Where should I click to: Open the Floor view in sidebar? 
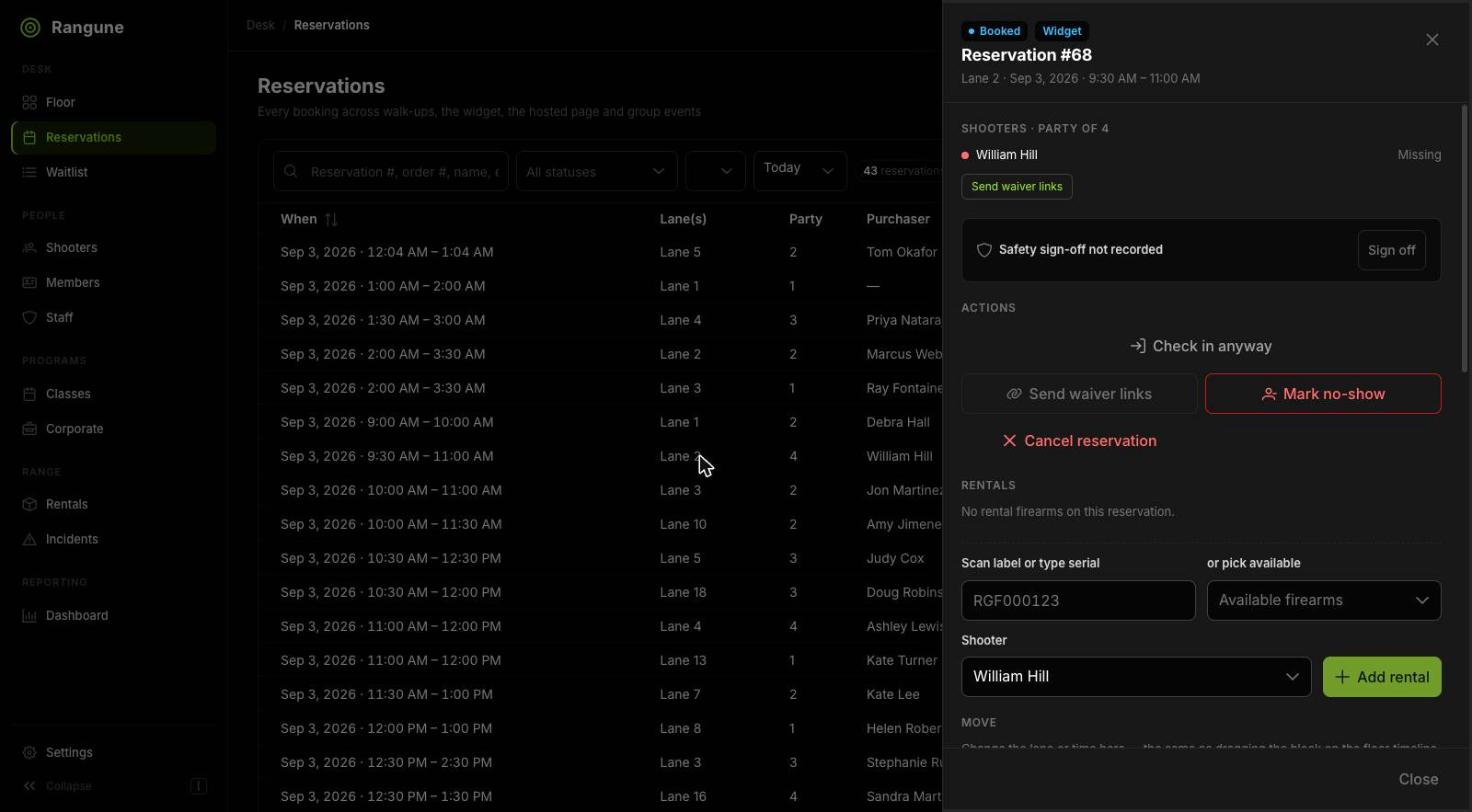point(113,102)
